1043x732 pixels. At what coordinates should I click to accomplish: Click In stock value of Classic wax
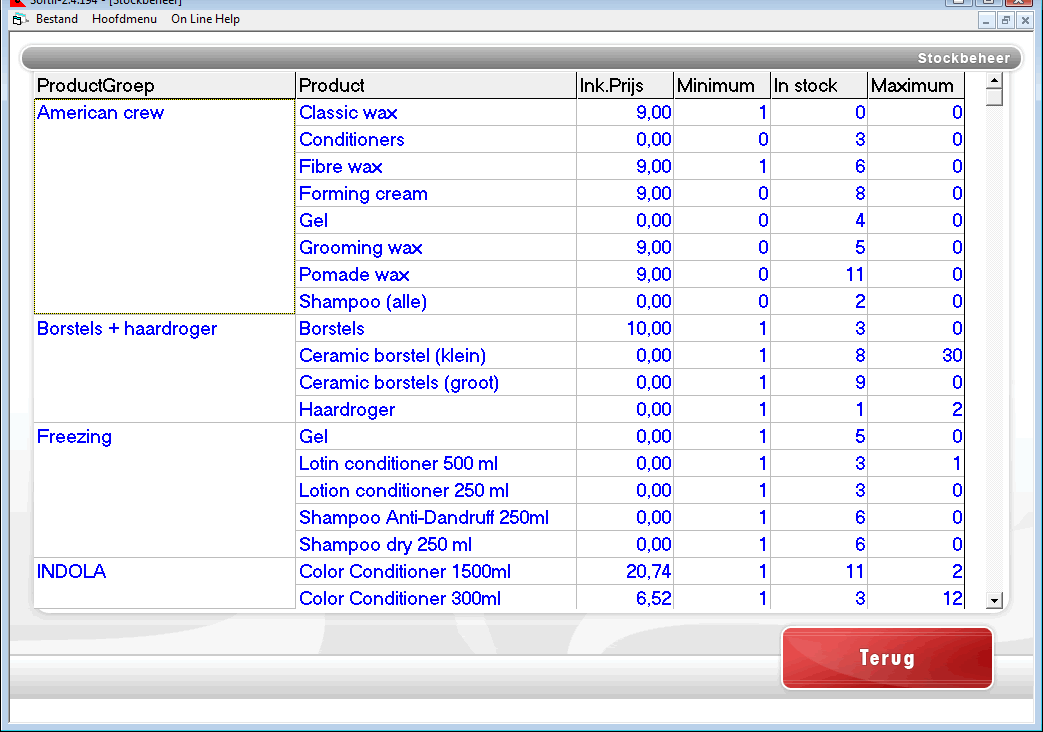820,112
